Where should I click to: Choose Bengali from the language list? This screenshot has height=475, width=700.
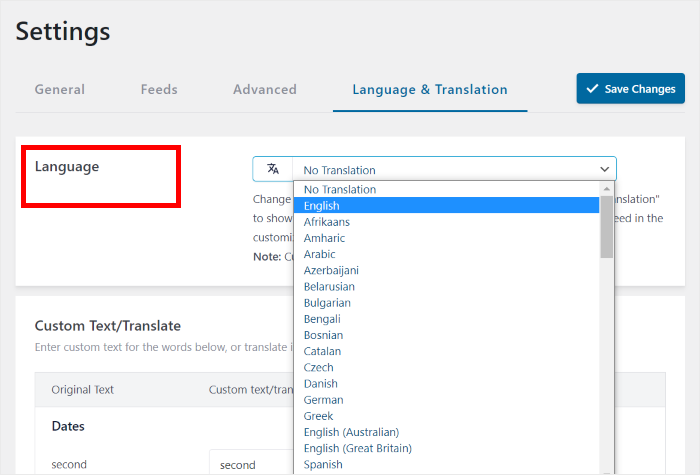[x=321, y=319]
